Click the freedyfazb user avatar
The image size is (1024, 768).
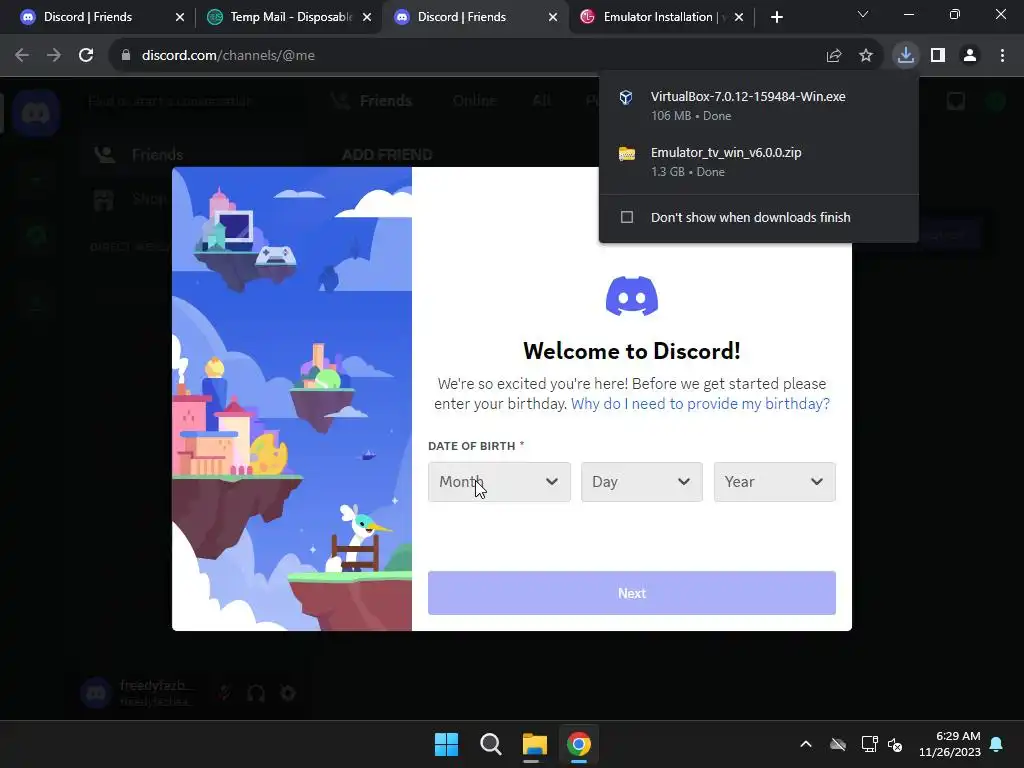96,693
